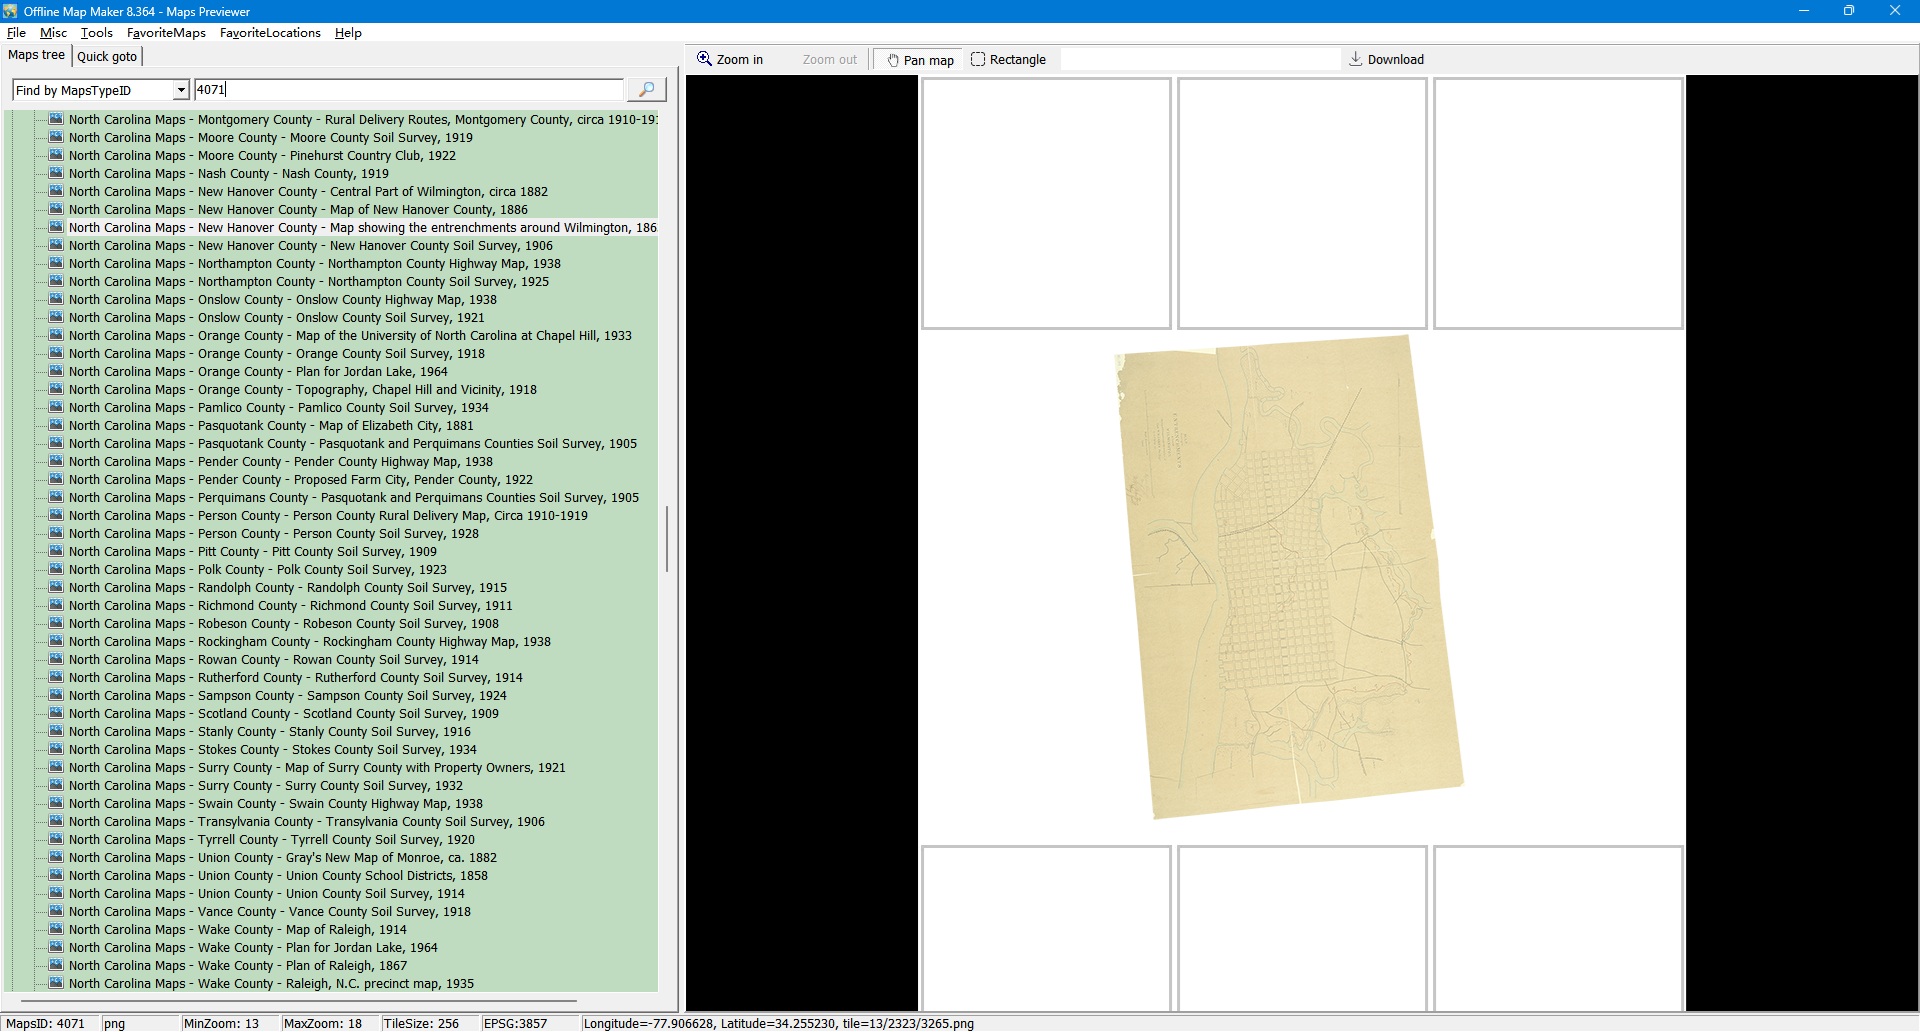The height and width of the screenshot is (1032, 1920).
Task: Click in the MapsTypeID search field
Action: click(408, 90)
